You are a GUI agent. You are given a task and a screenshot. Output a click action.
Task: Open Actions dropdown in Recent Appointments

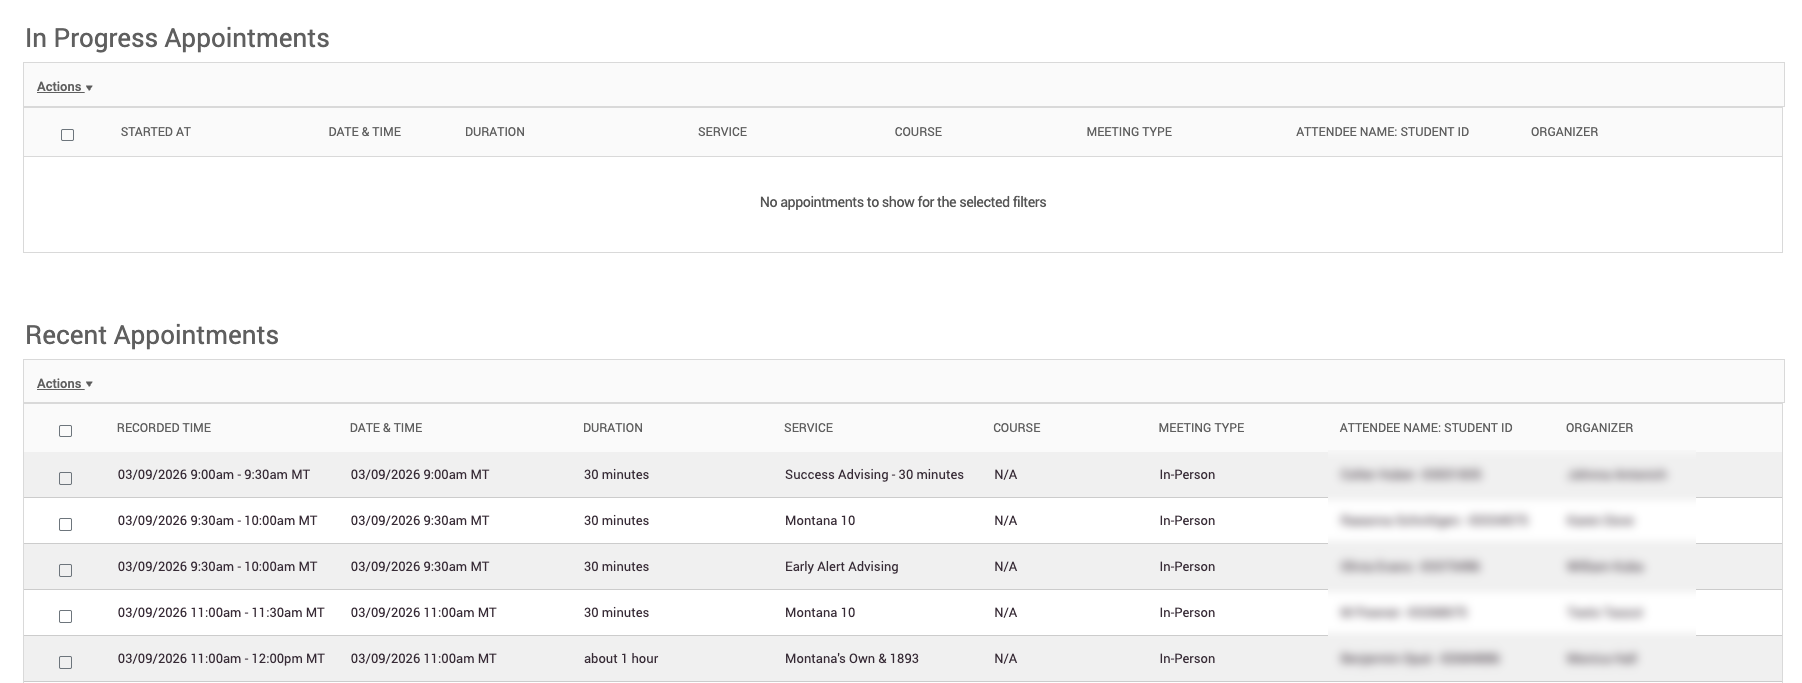(64, 384)
